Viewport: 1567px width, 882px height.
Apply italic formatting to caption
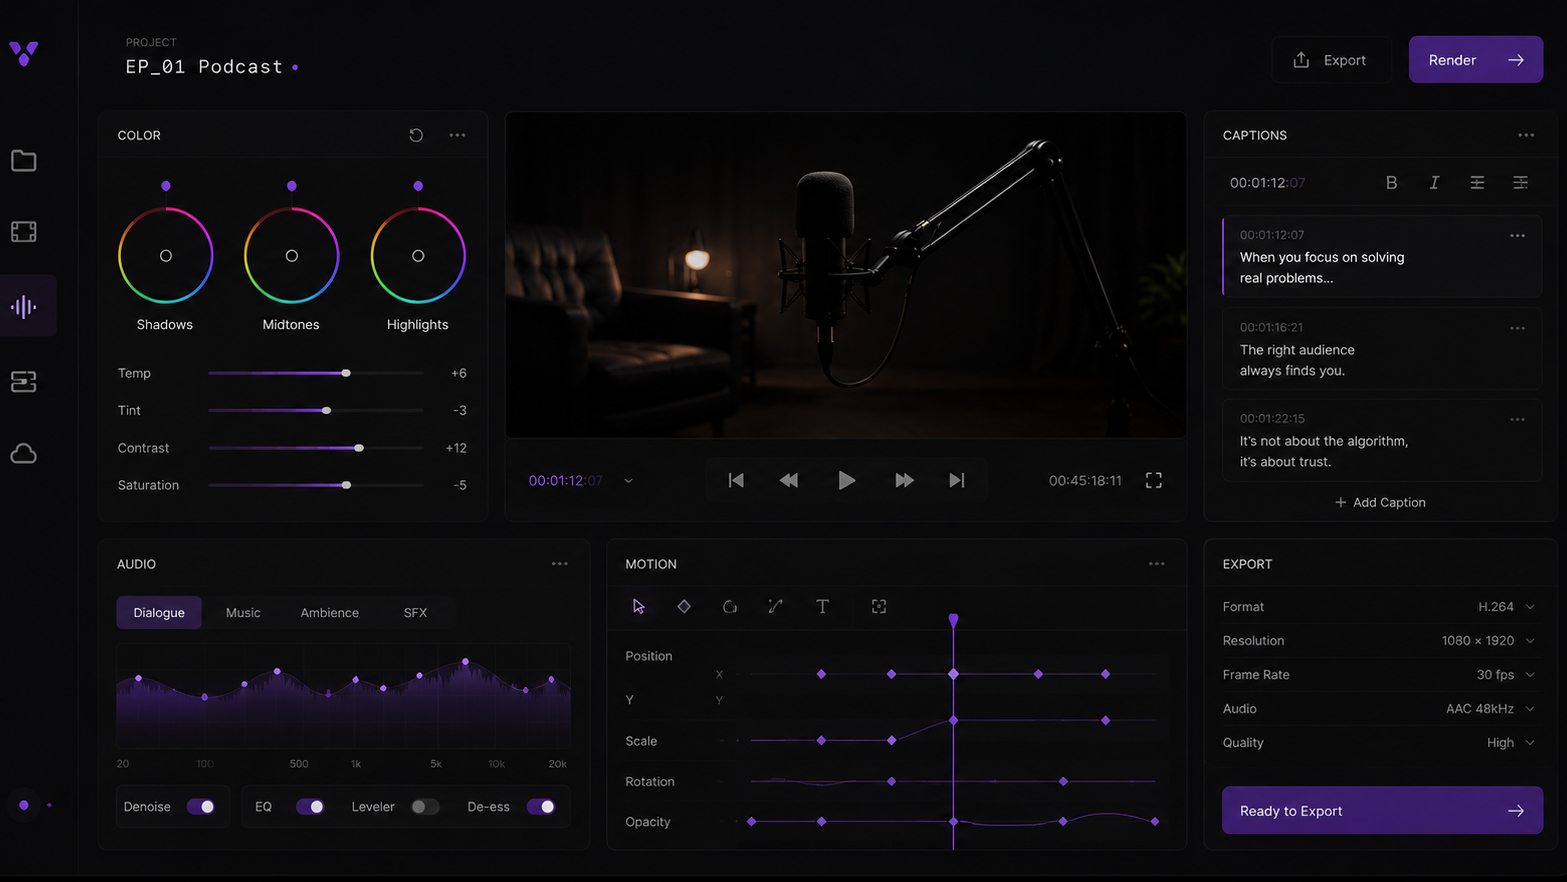[1434, 183]
